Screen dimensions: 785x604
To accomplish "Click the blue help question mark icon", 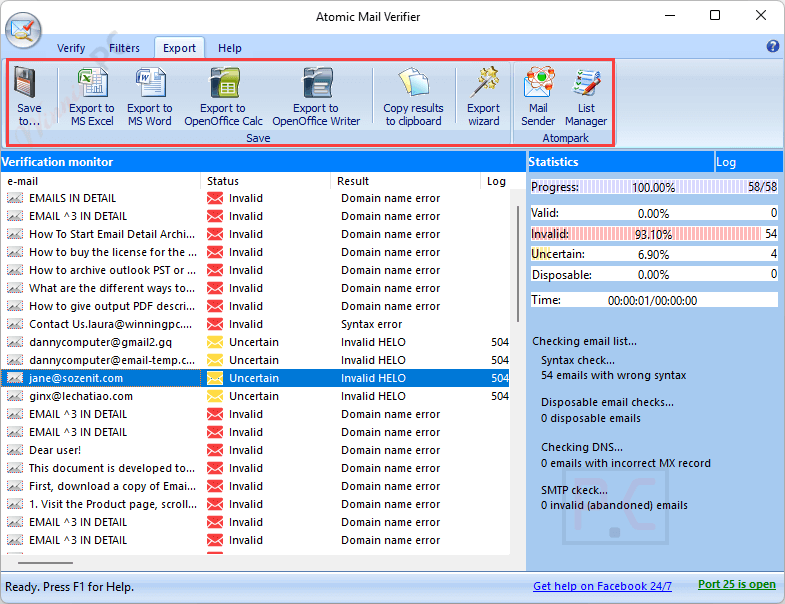I will (x=772, y=47).
